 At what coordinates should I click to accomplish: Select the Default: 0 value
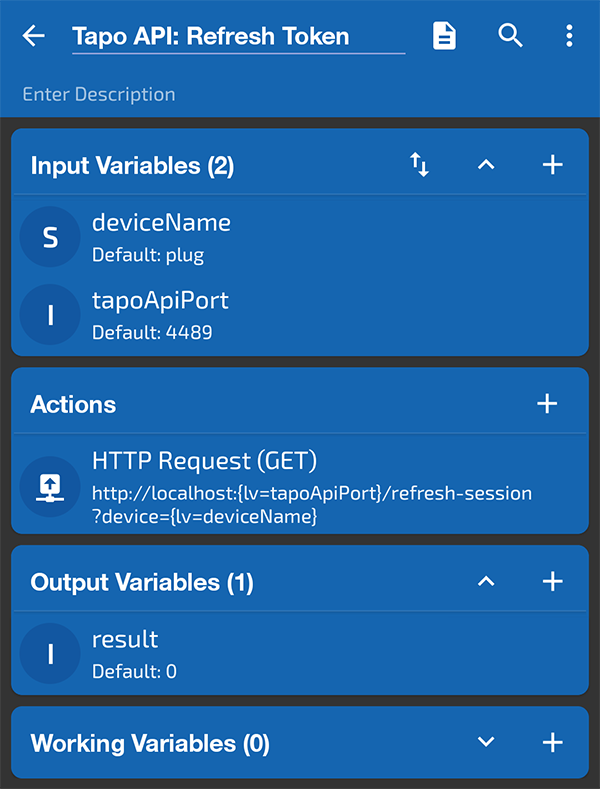(x=134, y=672)
